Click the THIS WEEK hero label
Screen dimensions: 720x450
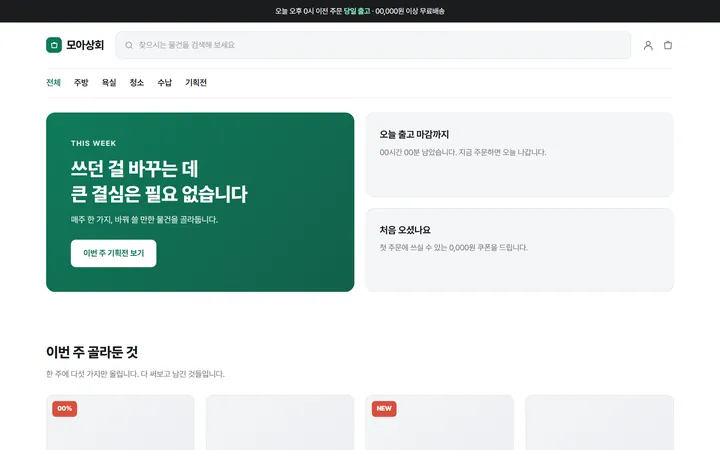tap(93, 143)
